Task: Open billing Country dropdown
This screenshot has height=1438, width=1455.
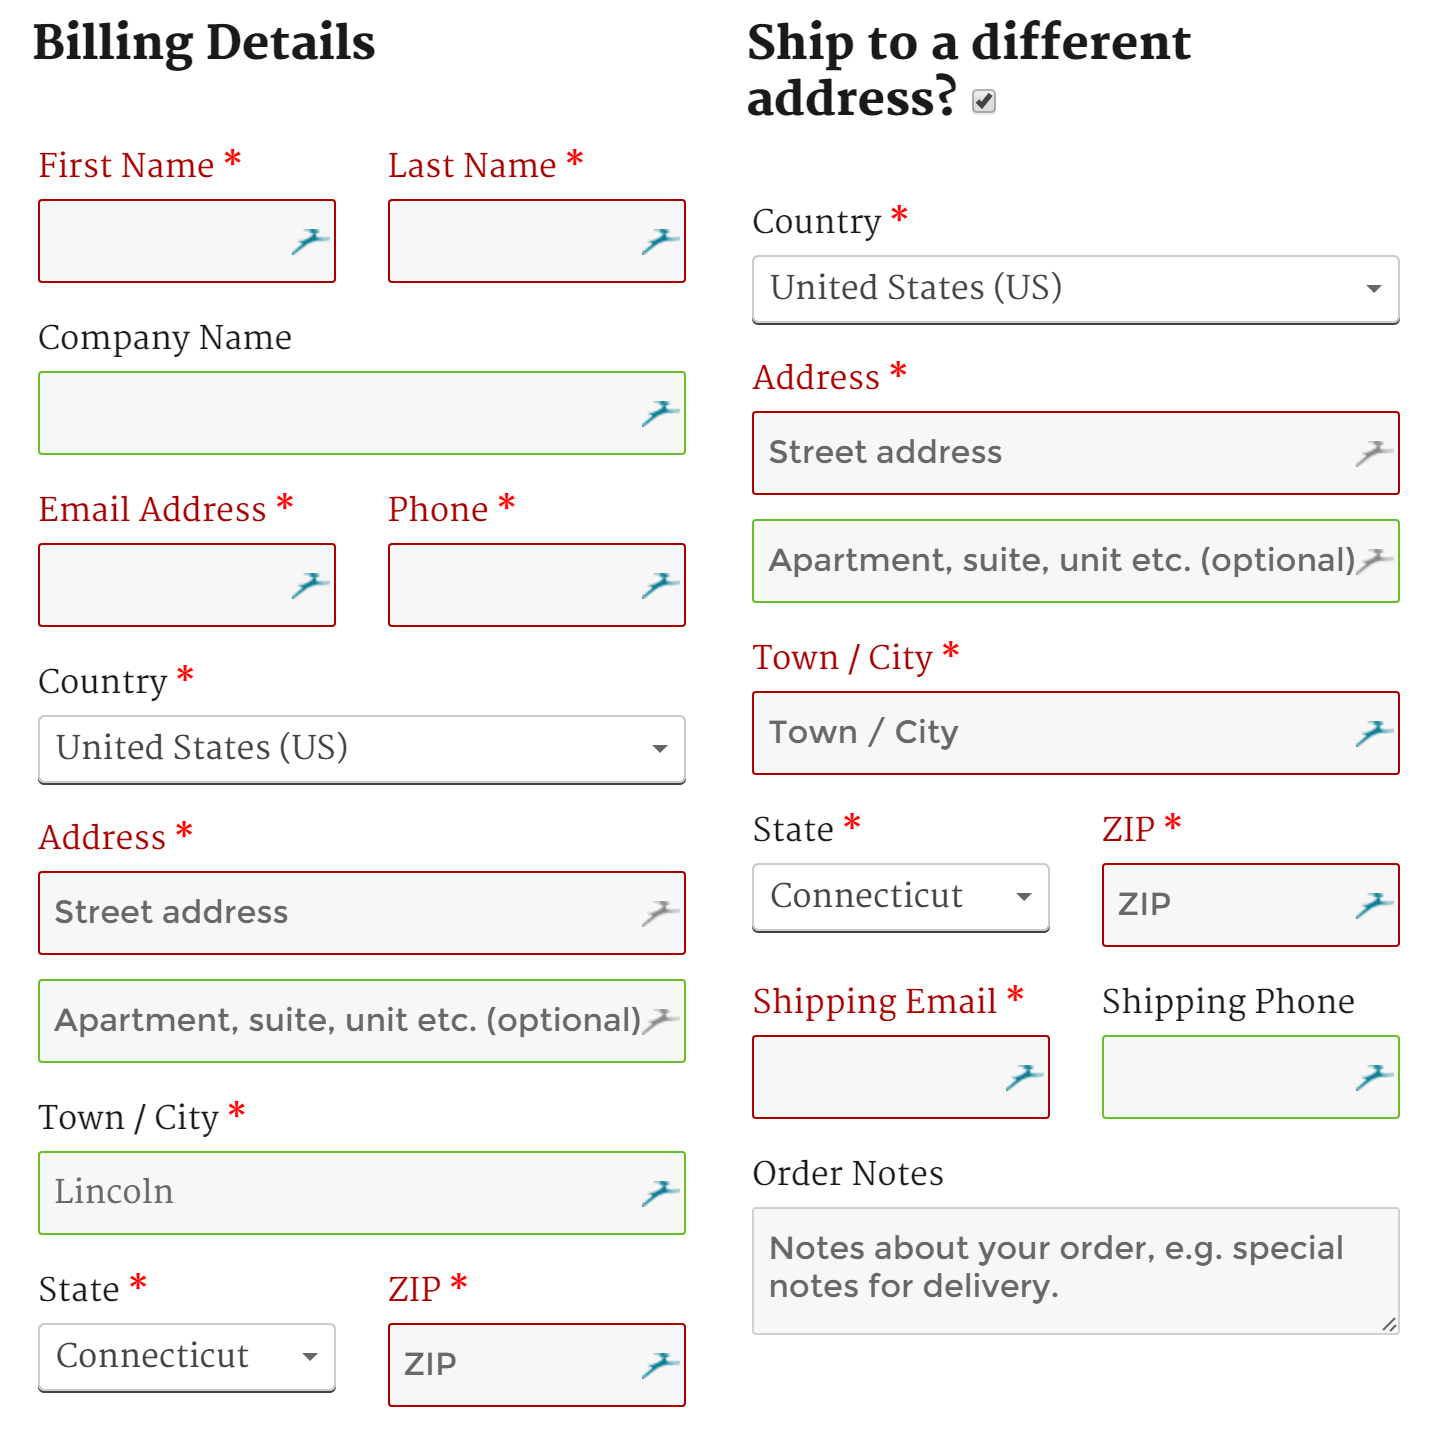Action: click(x=361, y=749)
